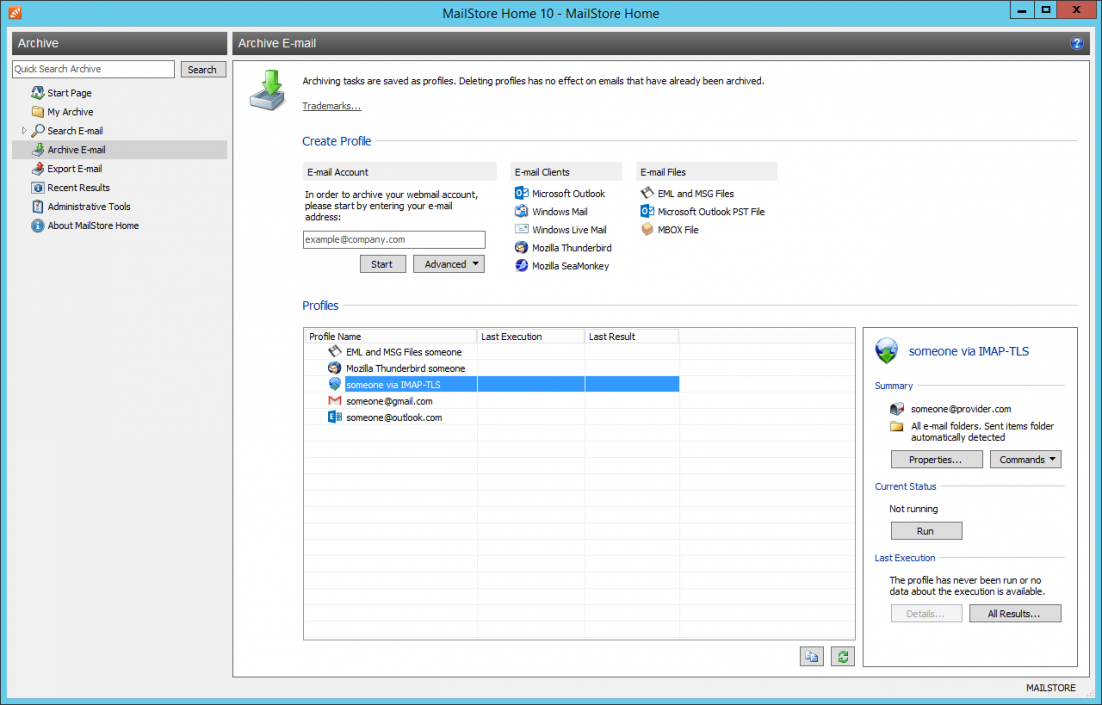The image size is (1102, 705).
Task: Open help via the question mark icon
Action: pos(1077,43)
